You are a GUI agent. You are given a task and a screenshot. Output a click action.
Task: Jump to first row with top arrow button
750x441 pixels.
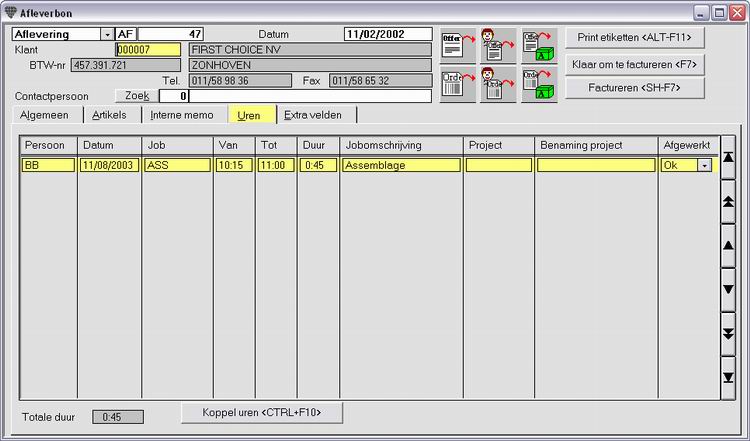coord(728,157)
